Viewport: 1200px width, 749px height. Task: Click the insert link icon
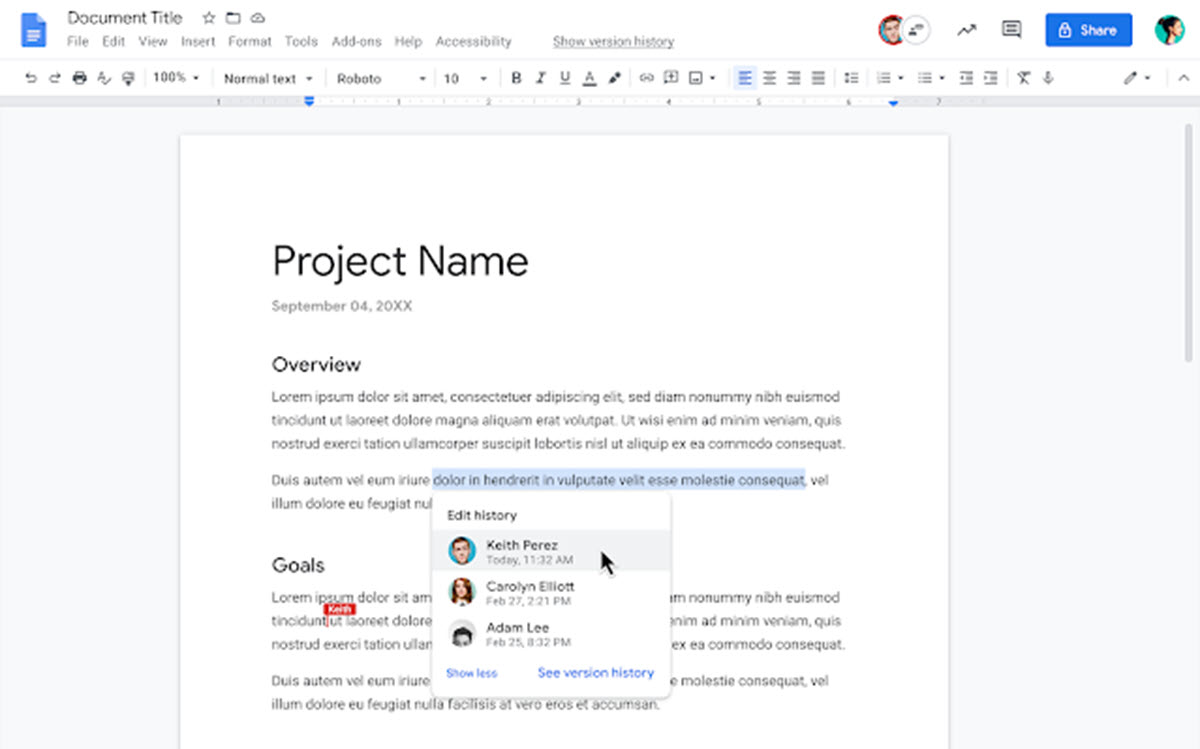646,78
